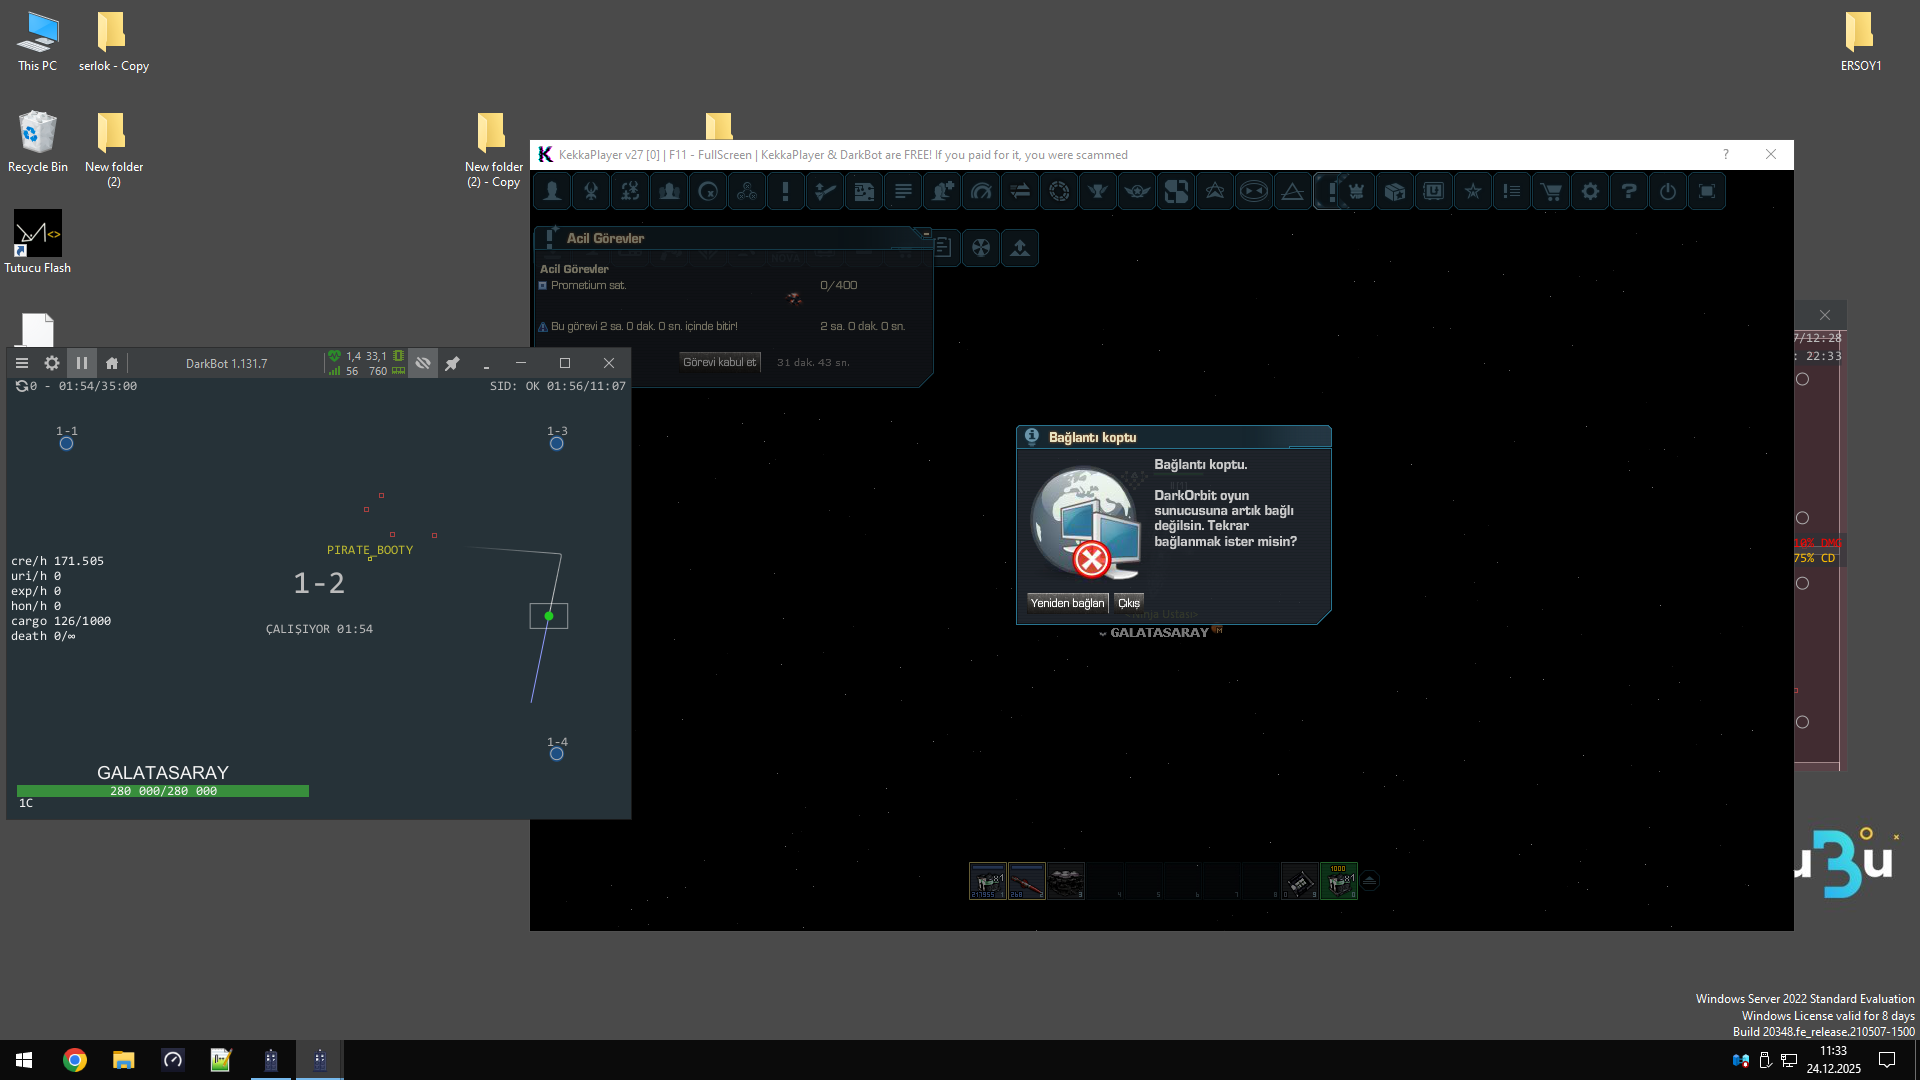Click the speedometer gauge icon
Image resolution: width=1920 pixels, height=1080 pixels.
point(981,191)
